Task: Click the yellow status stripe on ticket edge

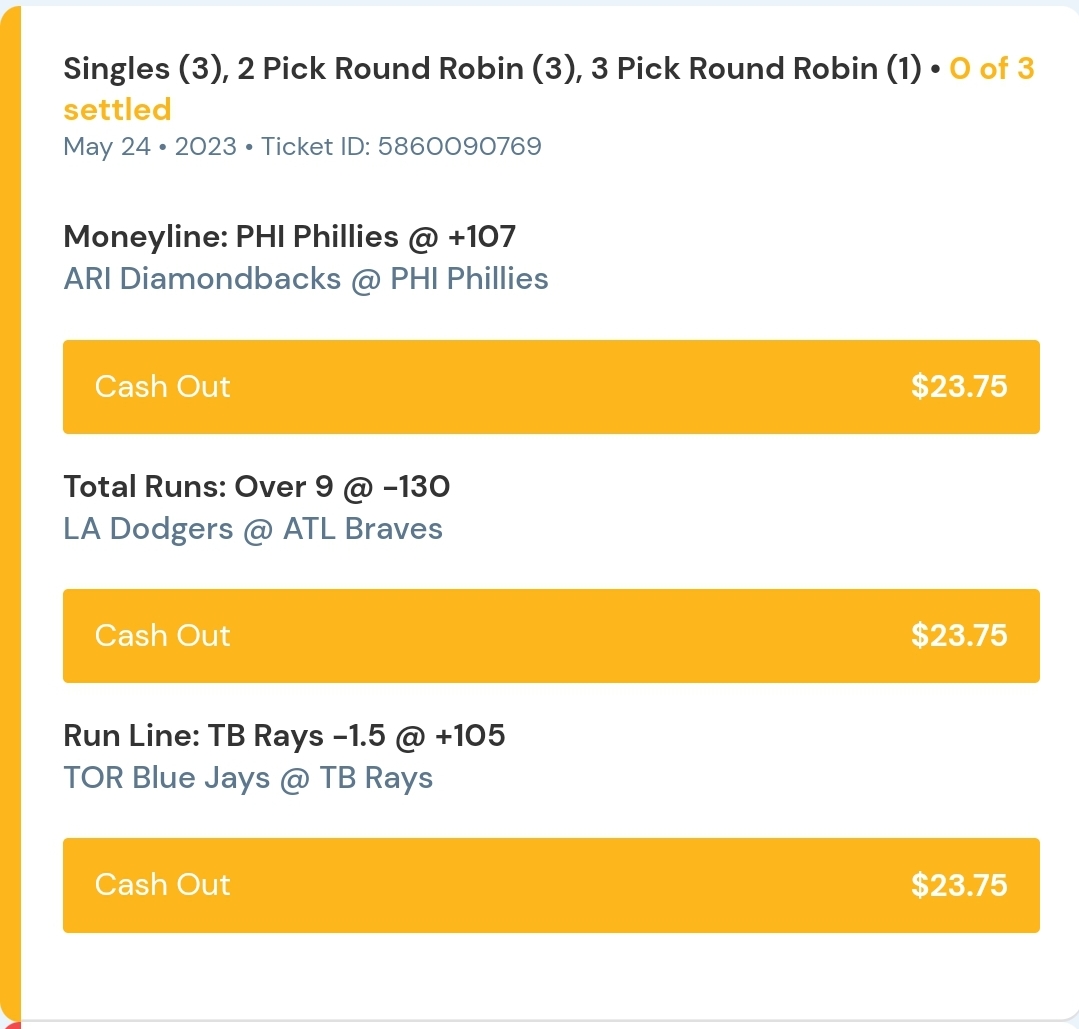Action: (x=10, y=500)
